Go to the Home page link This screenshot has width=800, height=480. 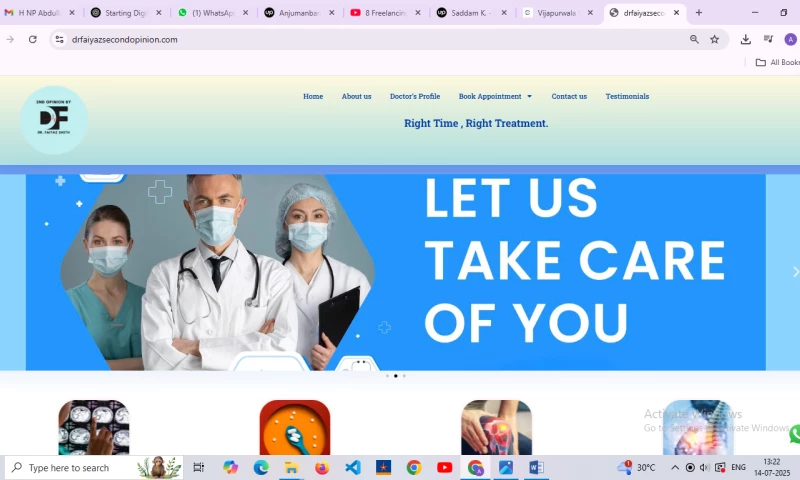click(x=313, y=96)
